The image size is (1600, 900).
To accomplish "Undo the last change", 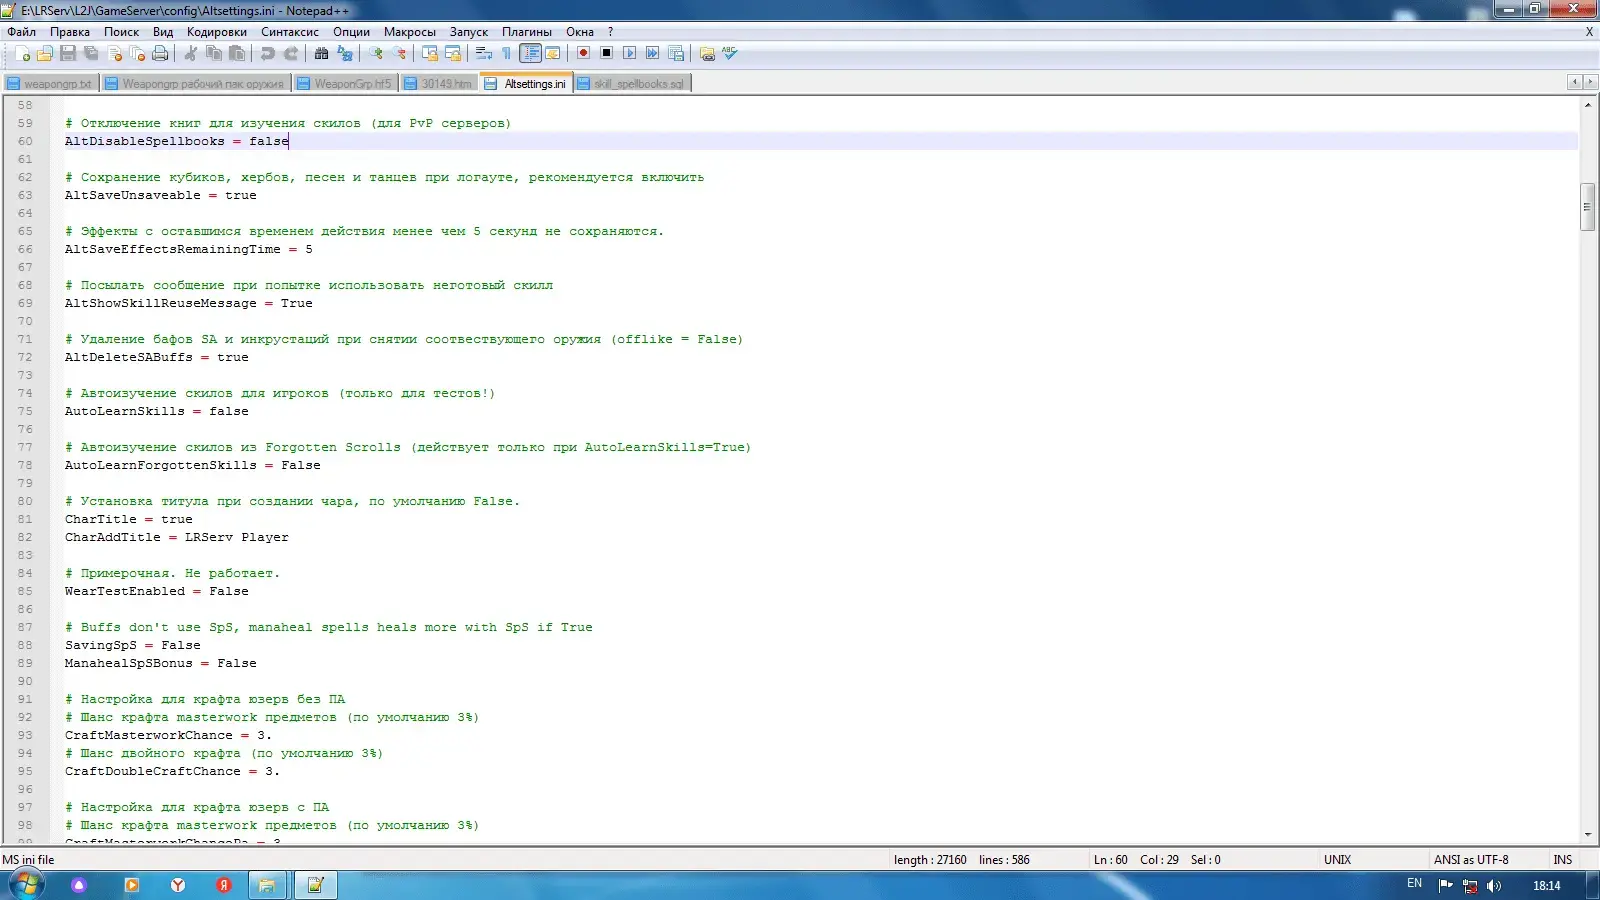I will click(267, 54).
